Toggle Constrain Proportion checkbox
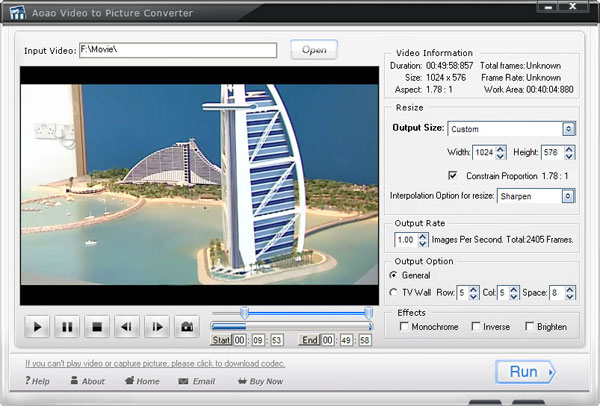 [452, 175]
